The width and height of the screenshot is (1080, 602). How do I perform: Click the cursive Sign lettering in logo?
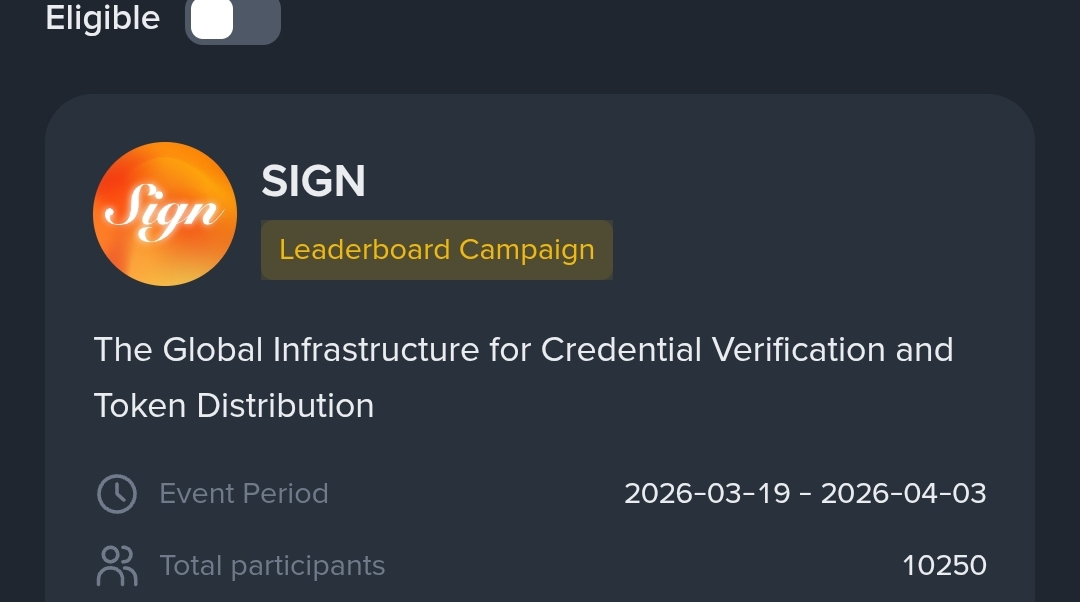tap(163, 212)
